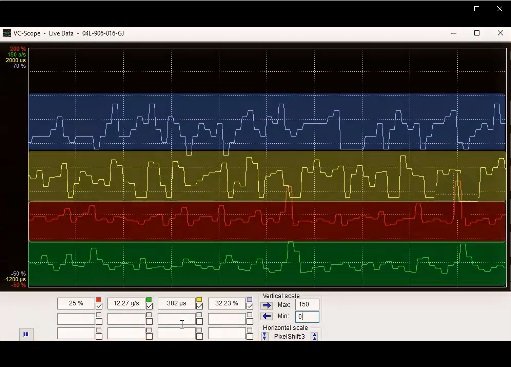Exit fullscreen with the top corner icon
This screenshot has height=367, width=511.
point(476,9)
